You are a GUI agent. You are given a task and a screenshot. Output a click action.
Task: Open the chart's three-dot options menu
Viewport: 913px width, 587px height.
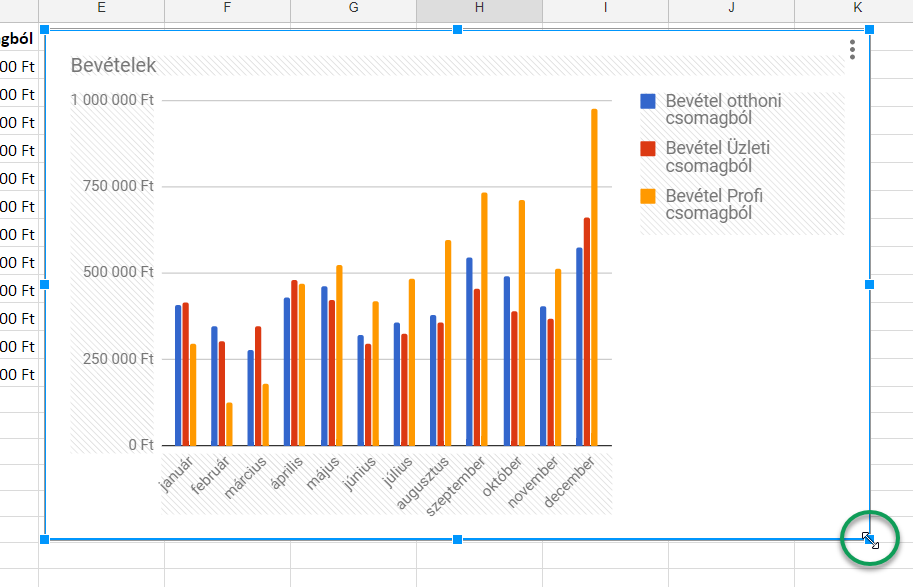[851, 50]
